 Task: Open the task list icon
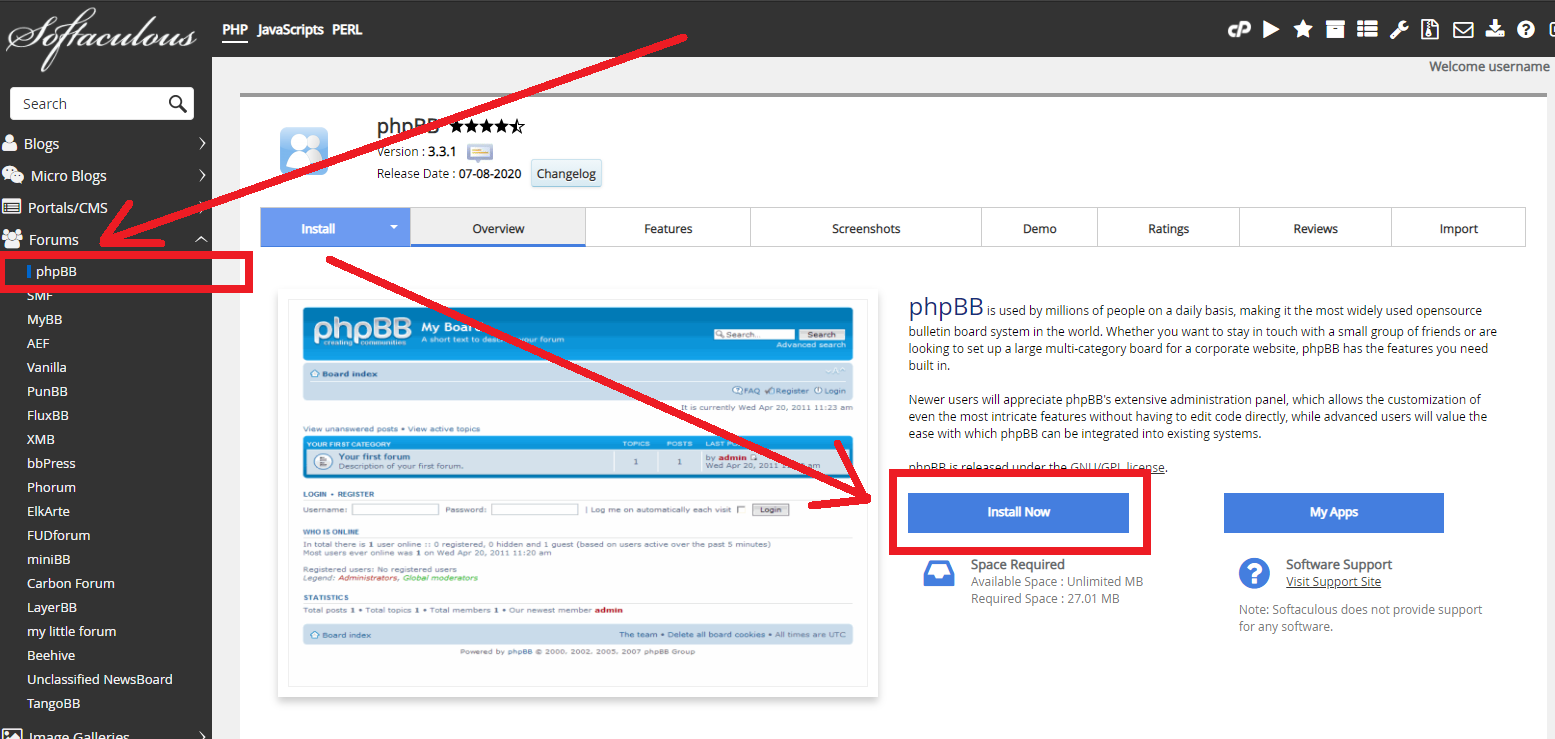(1367, 30)
